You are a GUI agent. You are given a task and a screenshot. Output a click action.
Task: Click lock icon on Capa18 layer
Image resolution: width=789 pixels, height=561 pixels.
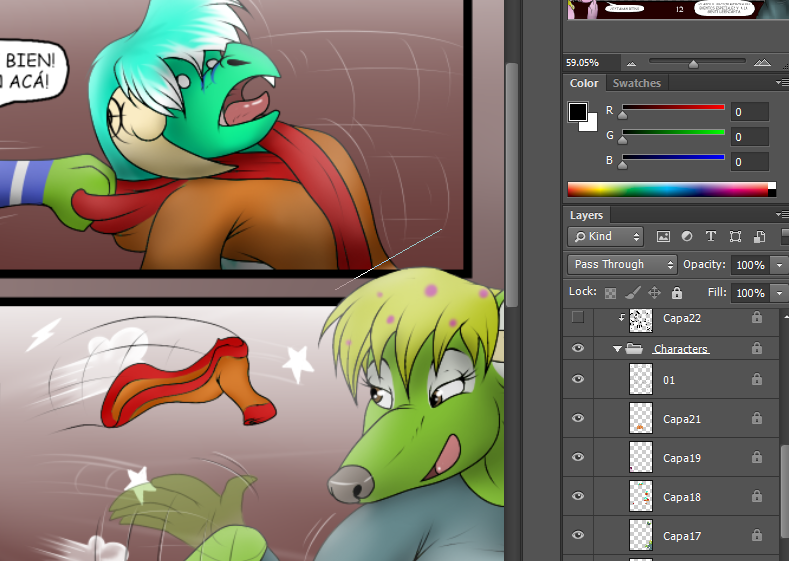coord(757,496)
